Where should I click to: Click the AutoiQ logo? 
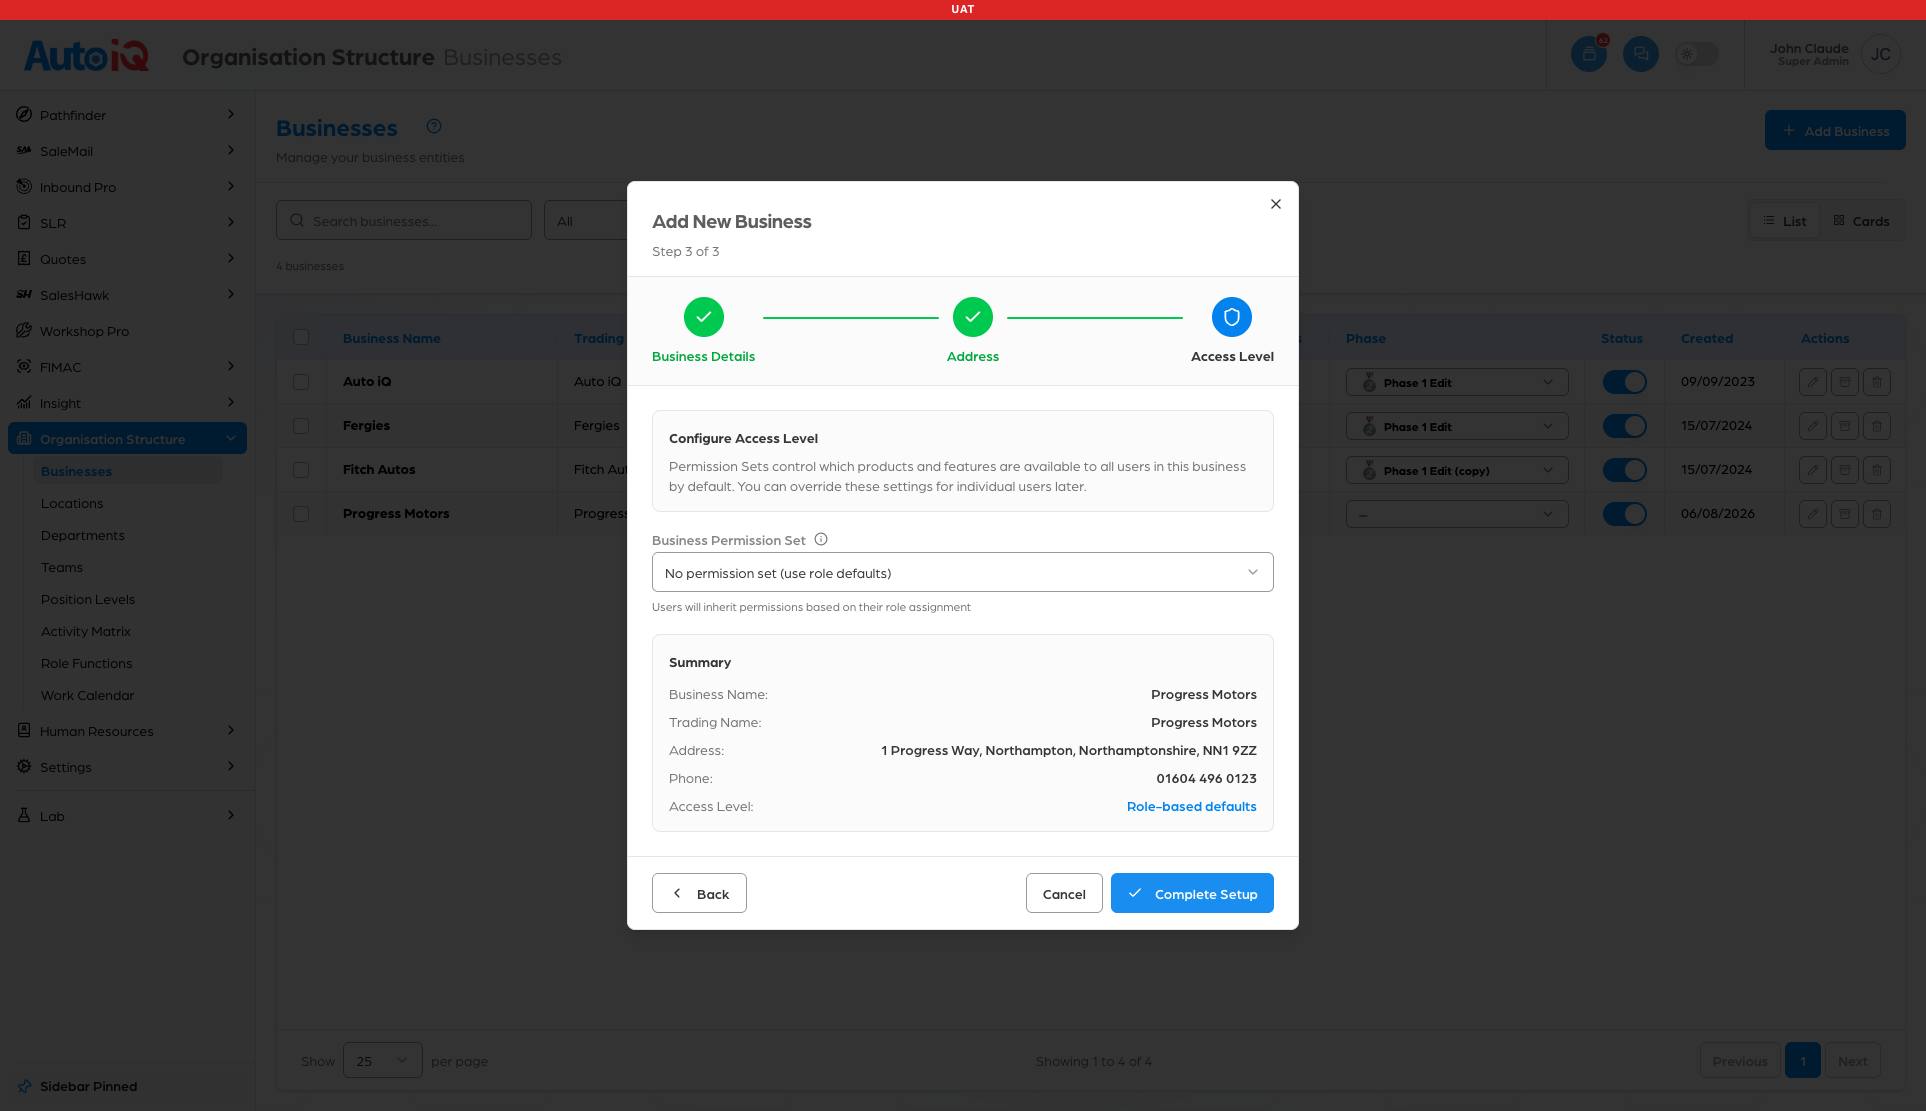86,55
